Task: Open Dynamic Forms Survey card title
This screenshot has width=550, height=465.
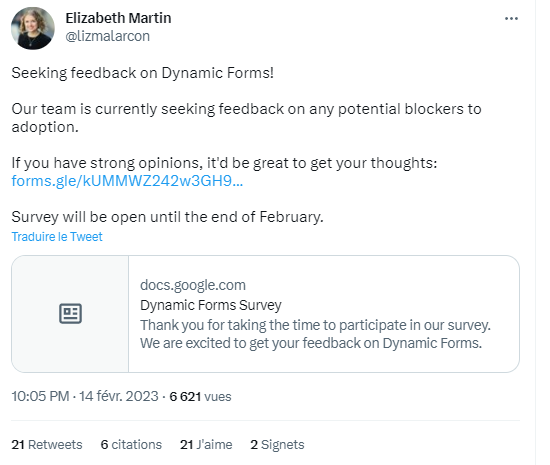Action: point(210,305)
